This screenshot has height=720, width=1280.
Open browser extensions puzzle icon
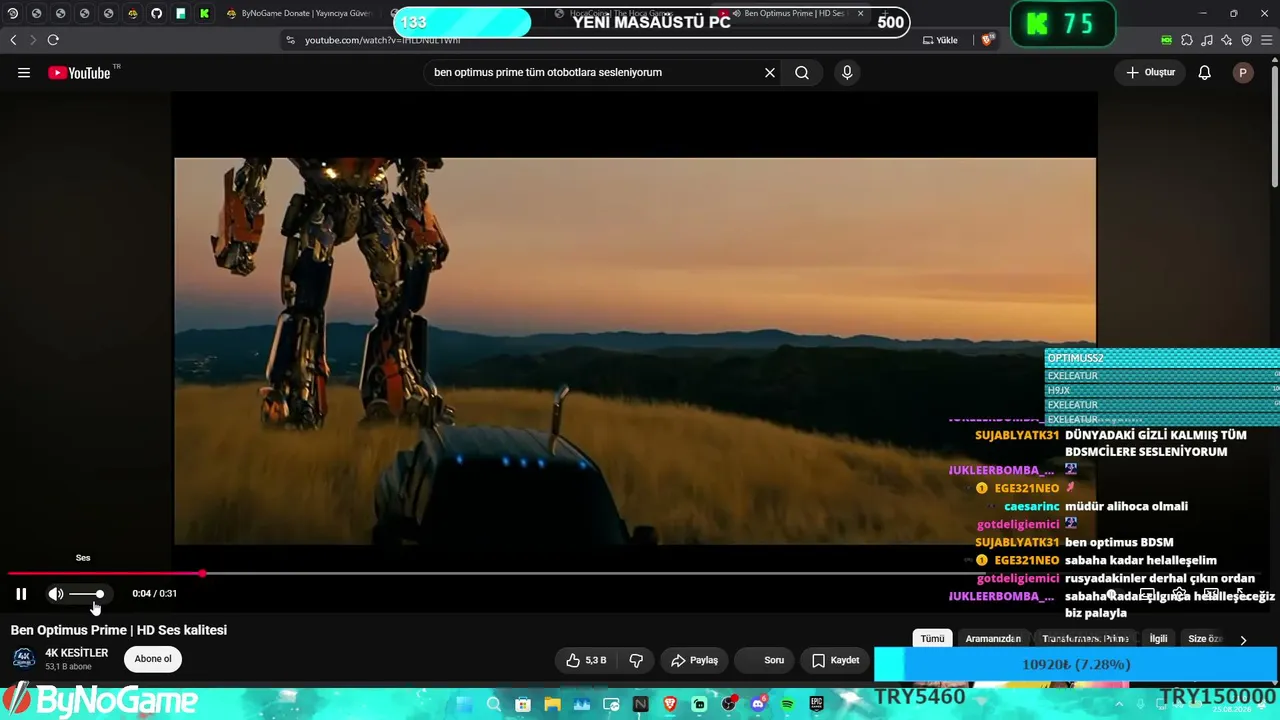click(x=1187, y=40)
